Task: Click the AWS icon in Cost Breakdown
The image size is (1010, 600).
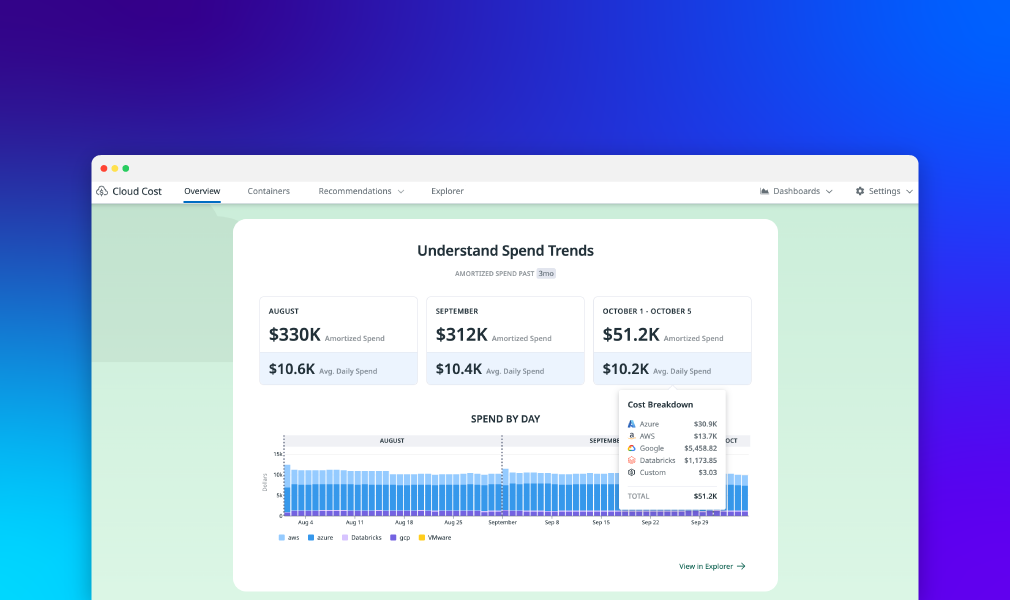Action: point(632,436)
